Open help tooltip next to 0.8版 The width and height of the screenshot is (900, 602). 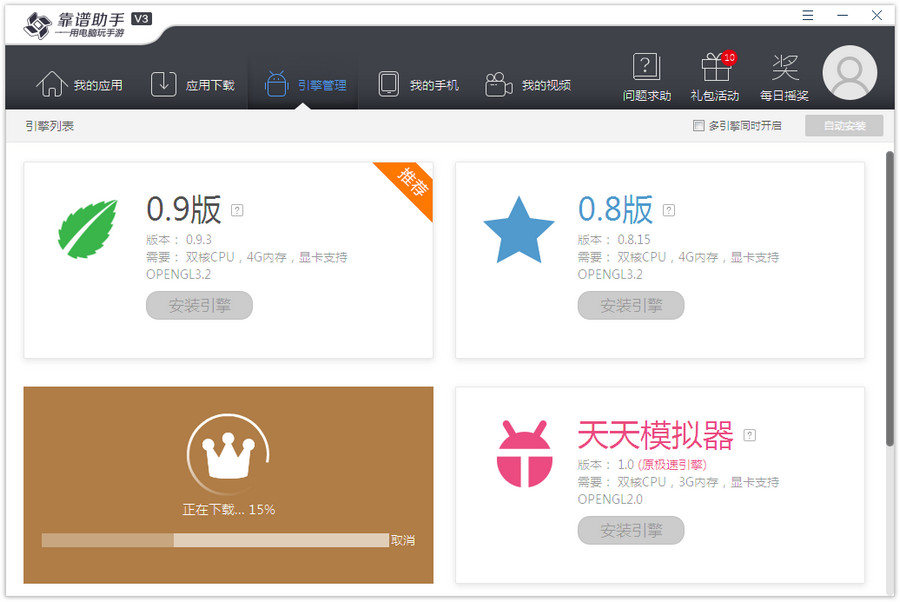[x=668, y=210]
